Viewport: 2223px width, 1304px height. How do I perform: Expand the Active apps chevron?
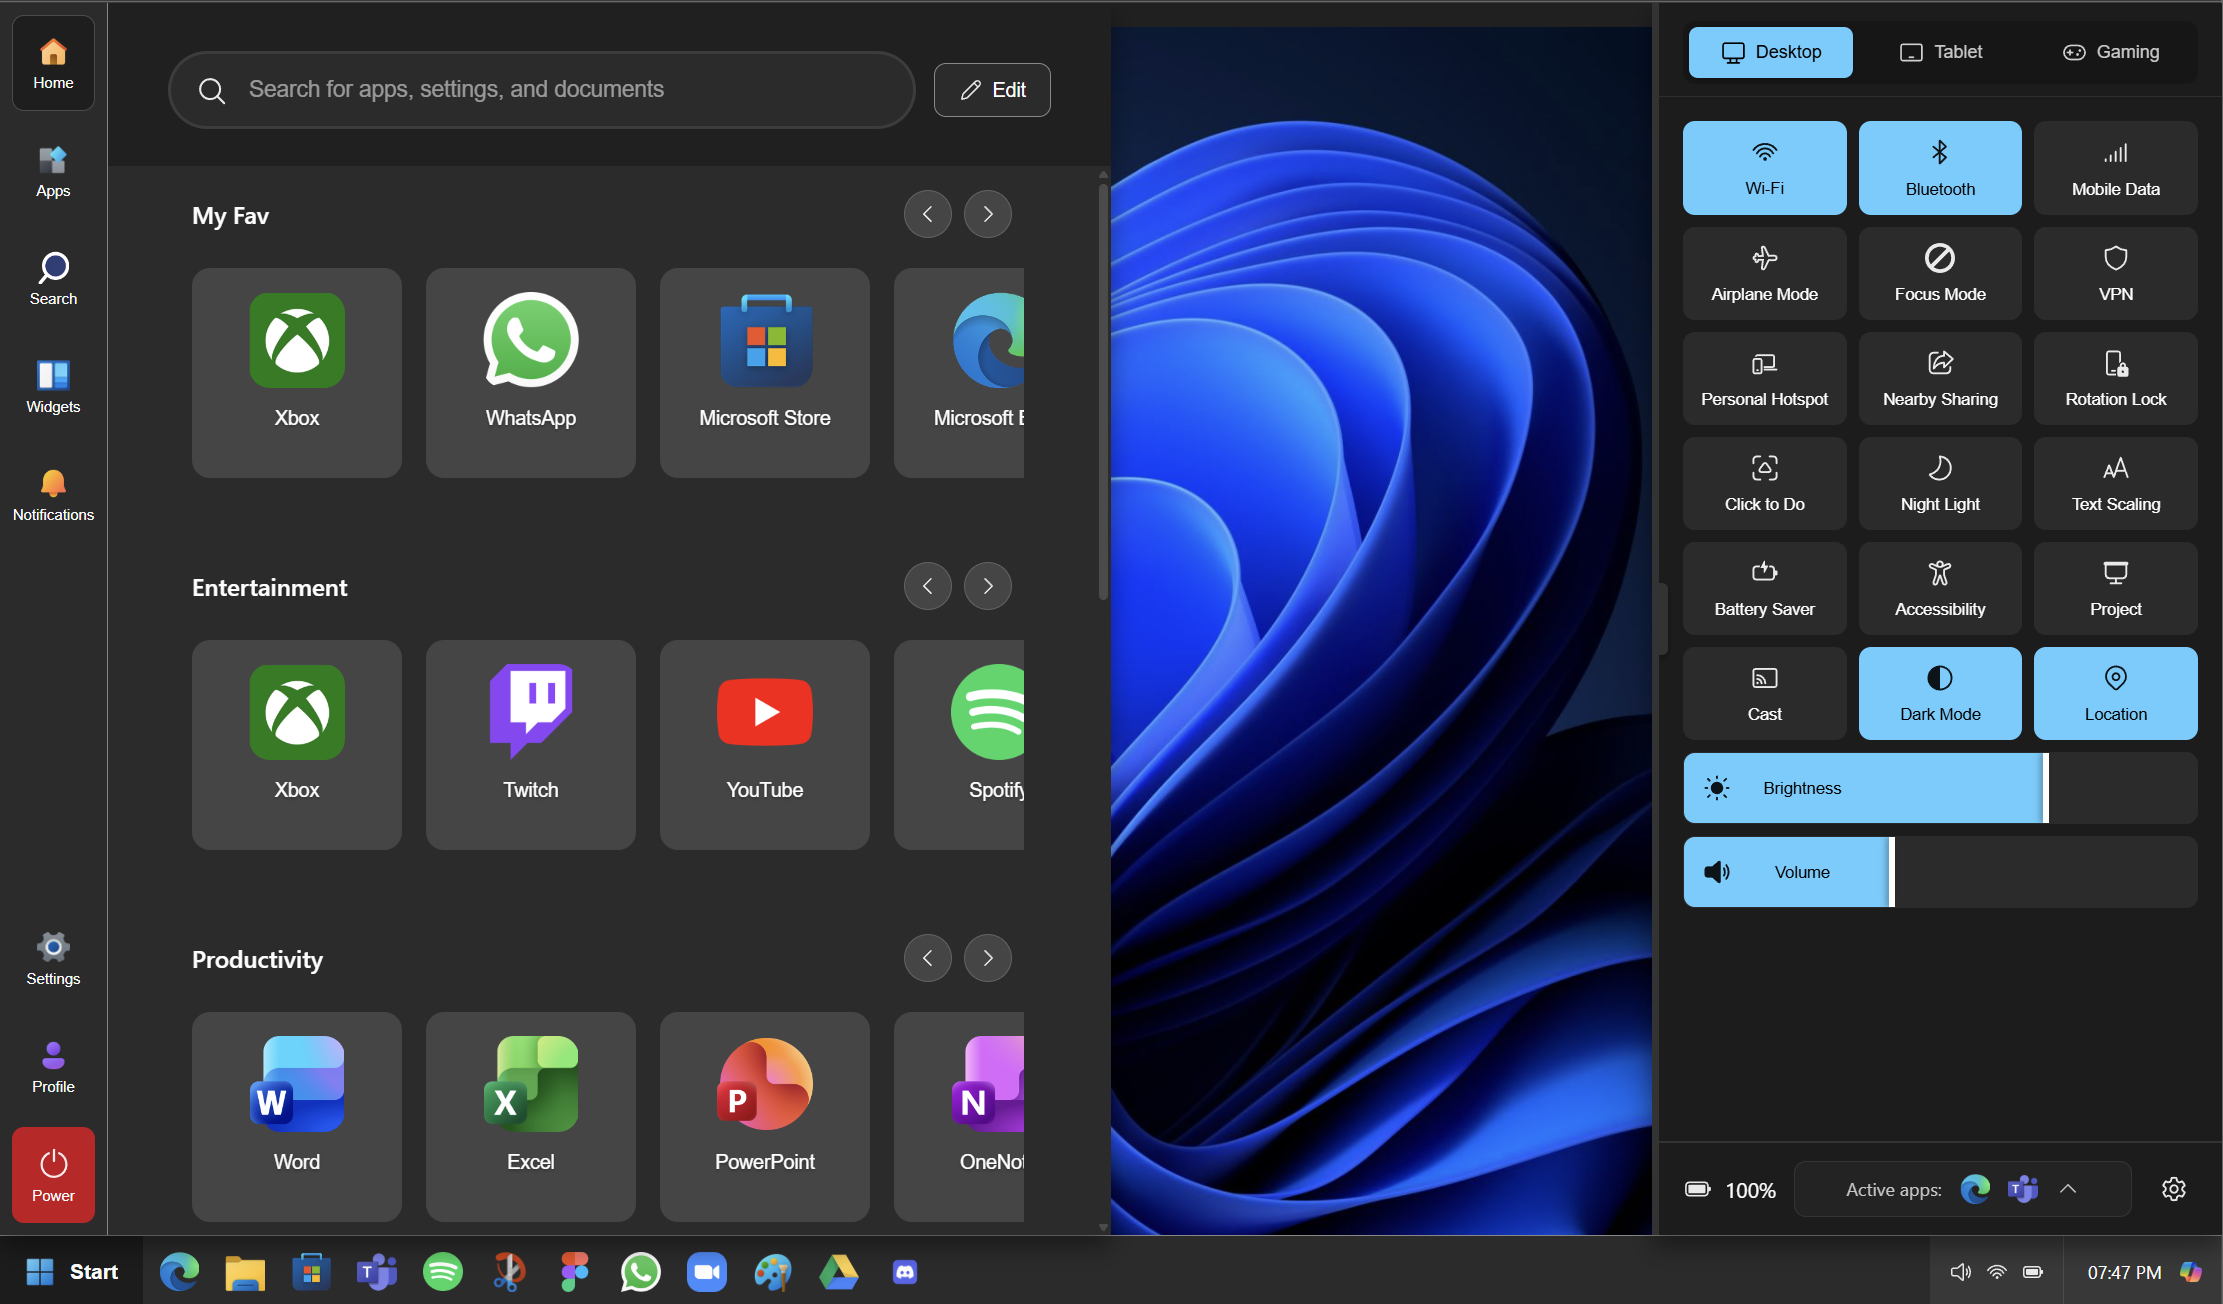(x=2068, y=1189)
